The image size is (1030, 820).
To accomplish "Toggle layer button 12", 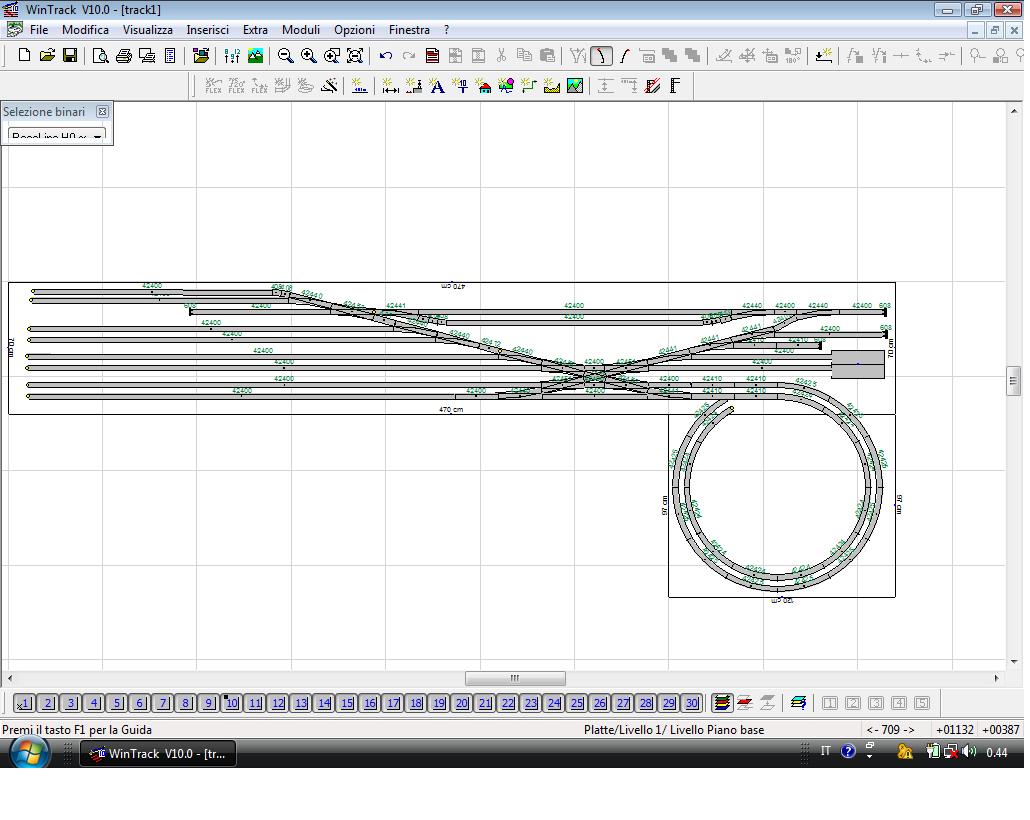I will point(278,703).
